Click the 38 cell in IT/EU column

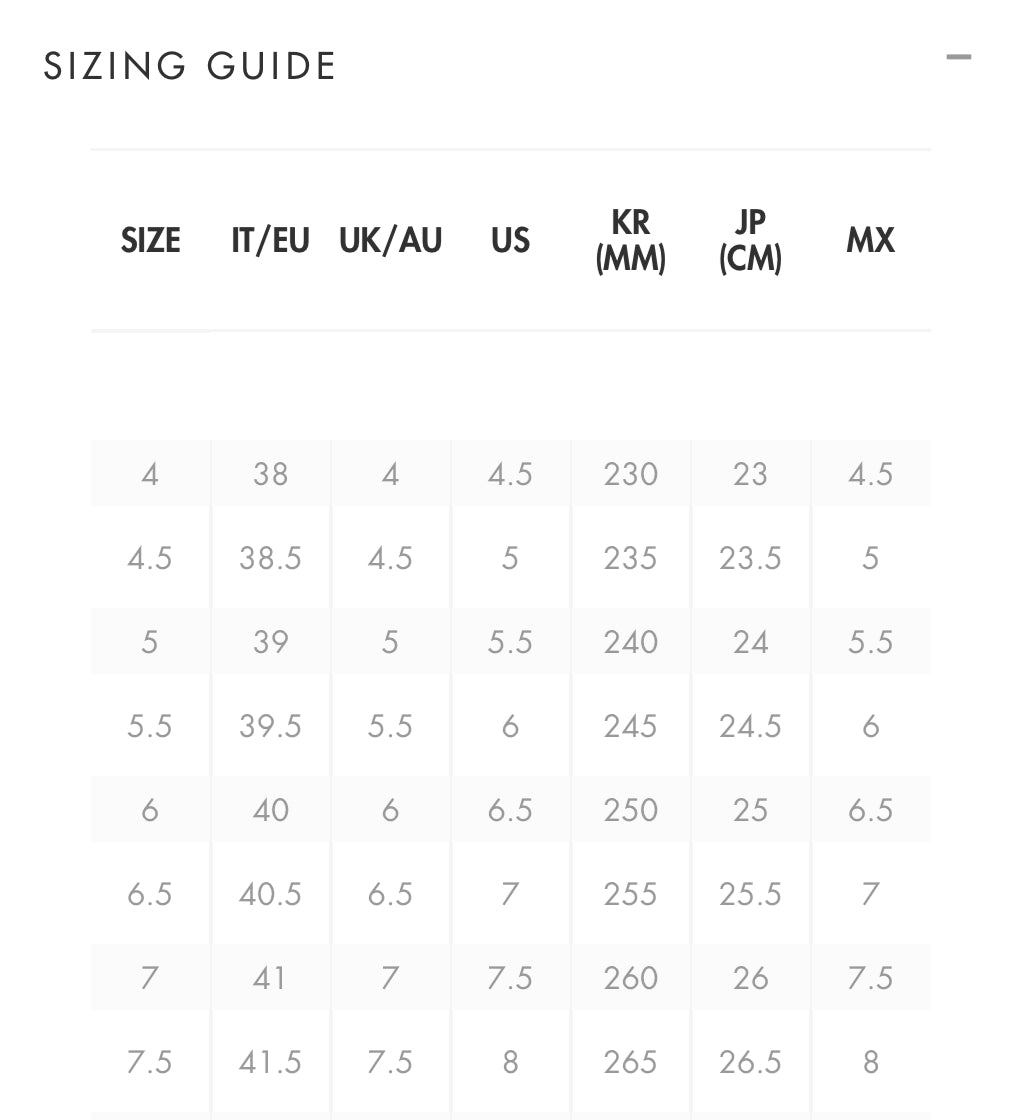(x=270, y=473)
